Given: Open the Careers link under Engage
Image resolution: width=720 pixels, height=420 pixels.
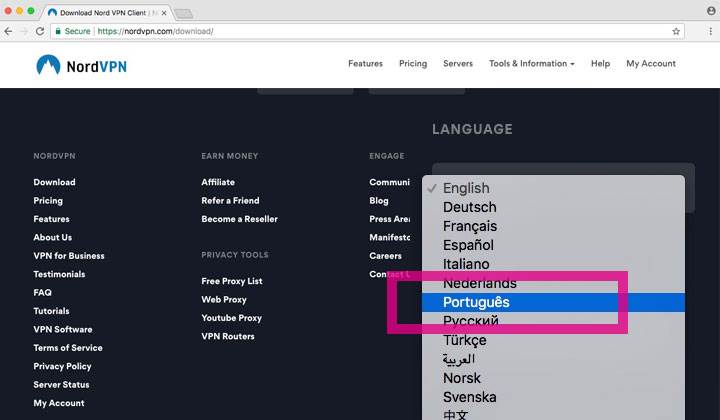Looking at the screenshot, I should click(385, 256).
